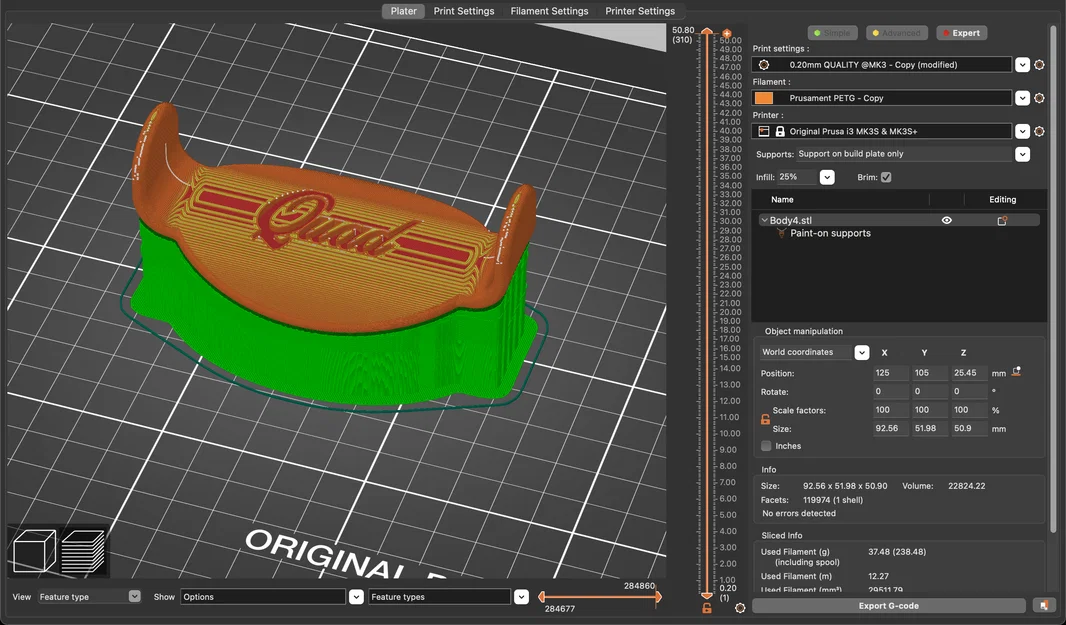Image resolution: width=1066 pixels, height=625 pixels.
Task: Switch to 3D editor view cube icon
Action: pos(34,551)
